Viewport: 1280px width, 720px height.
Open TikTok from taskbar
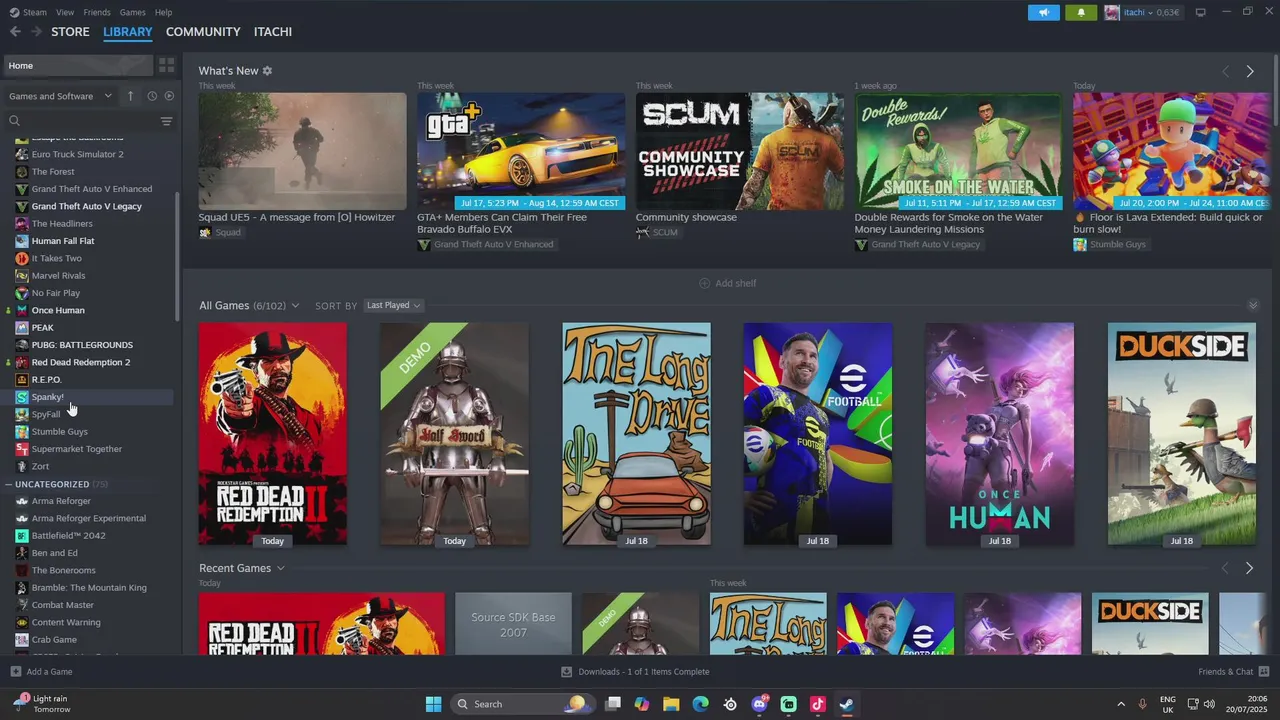(817, 704)
